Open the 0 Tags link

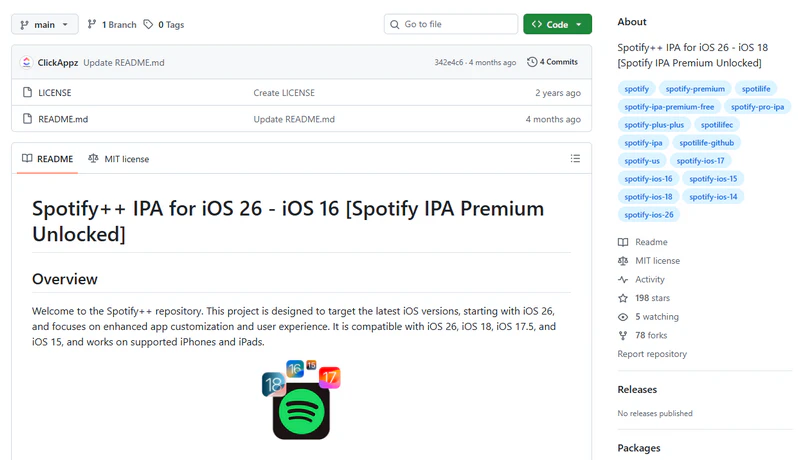tap(164, 24)
